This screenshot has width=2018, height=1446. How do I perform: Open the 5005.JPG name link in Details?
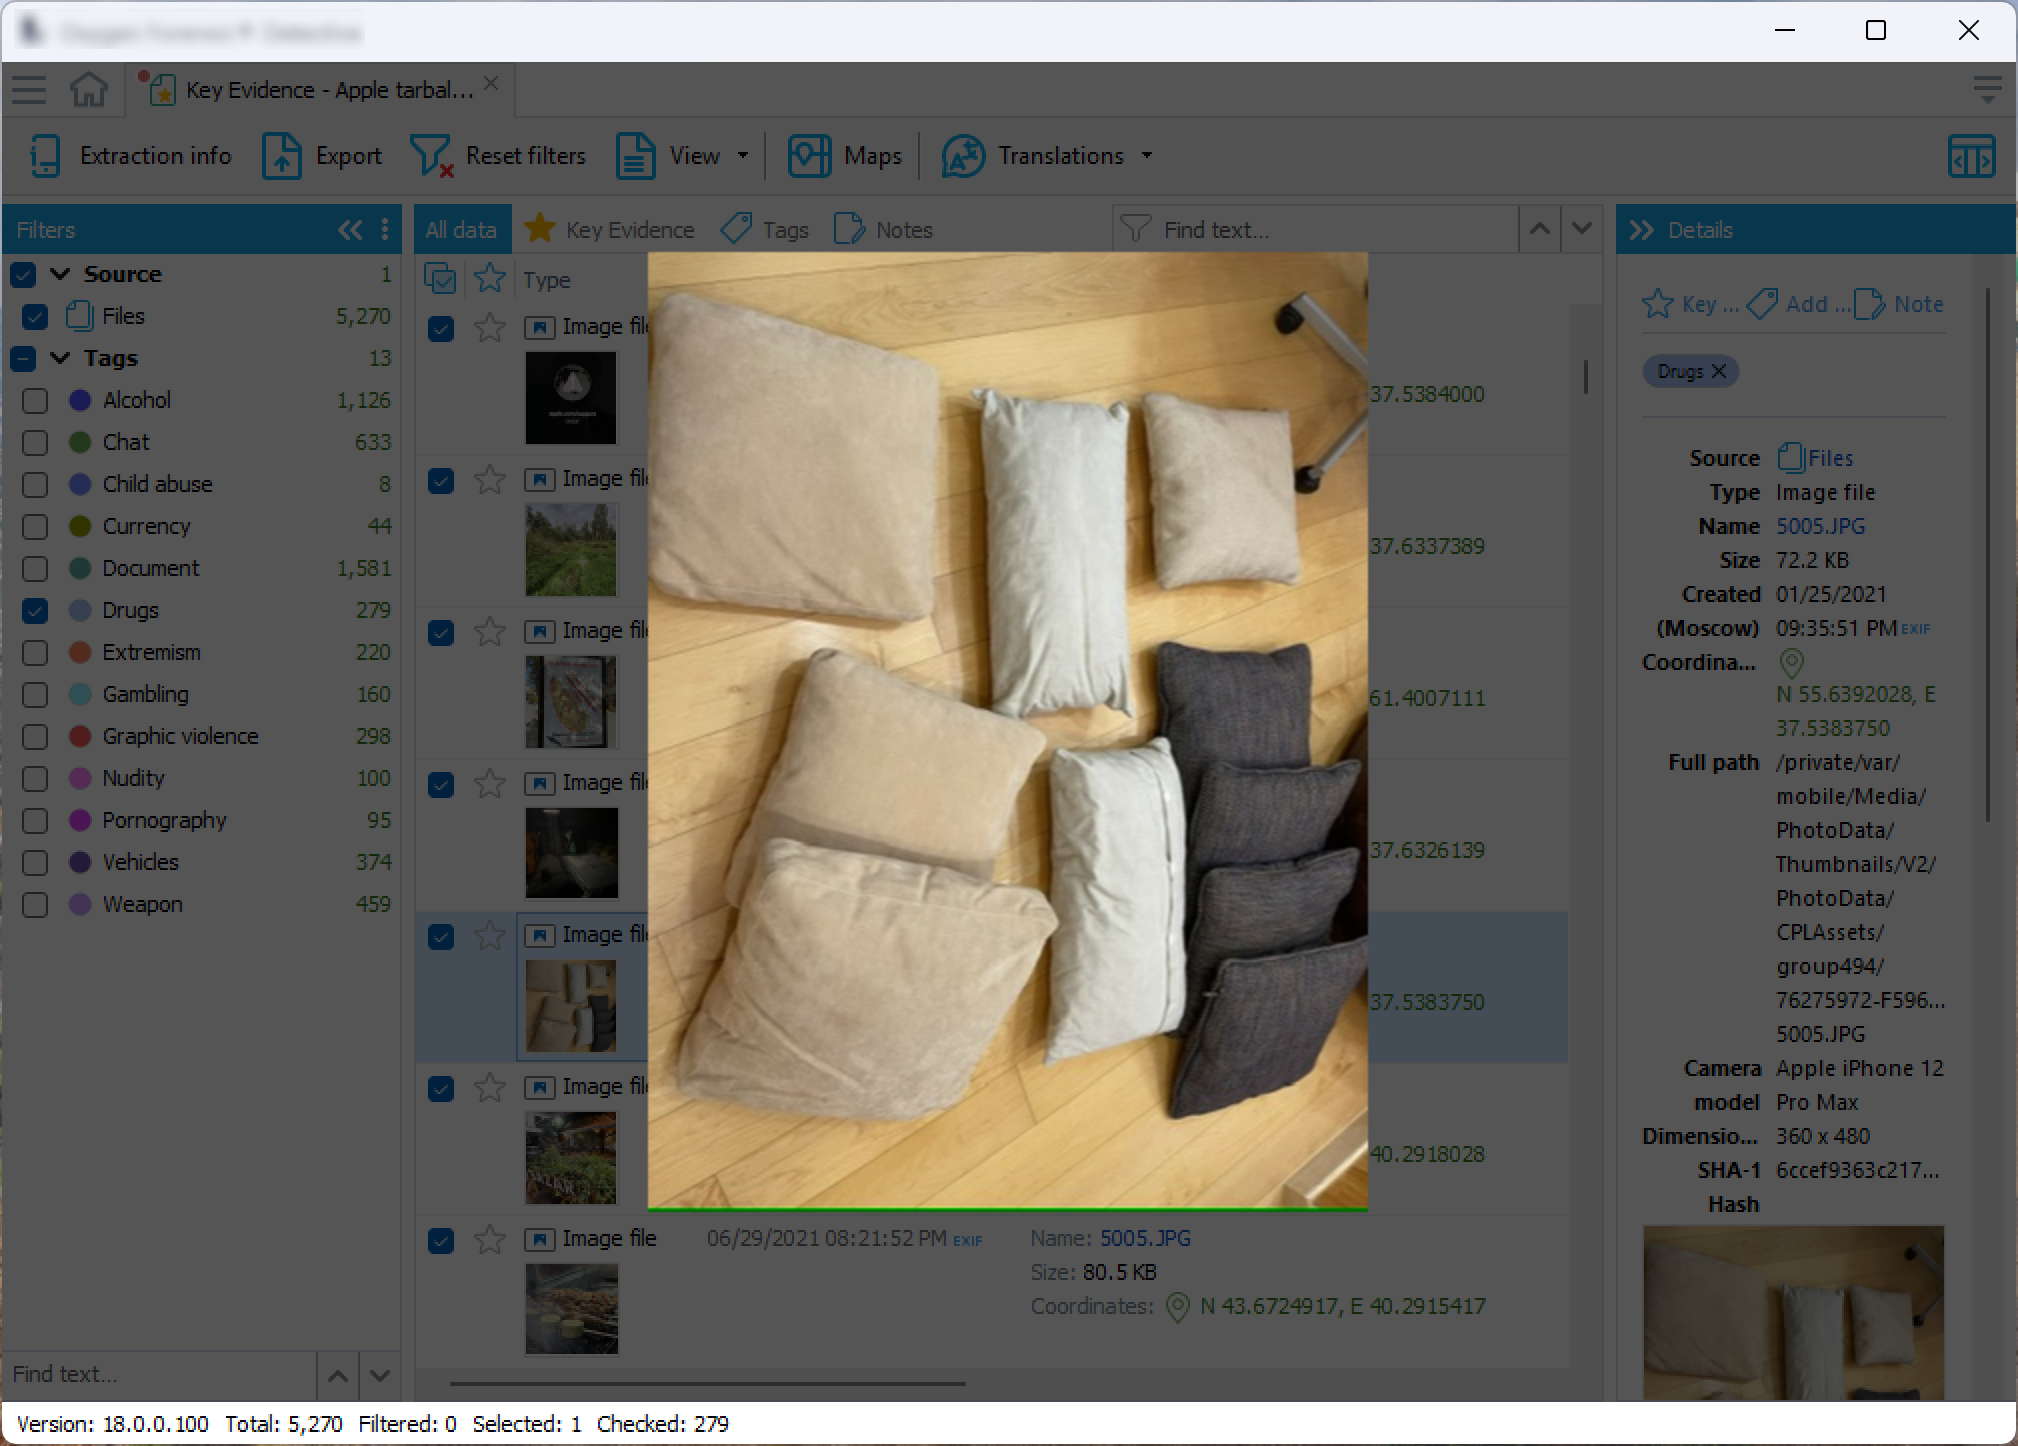1820,526
